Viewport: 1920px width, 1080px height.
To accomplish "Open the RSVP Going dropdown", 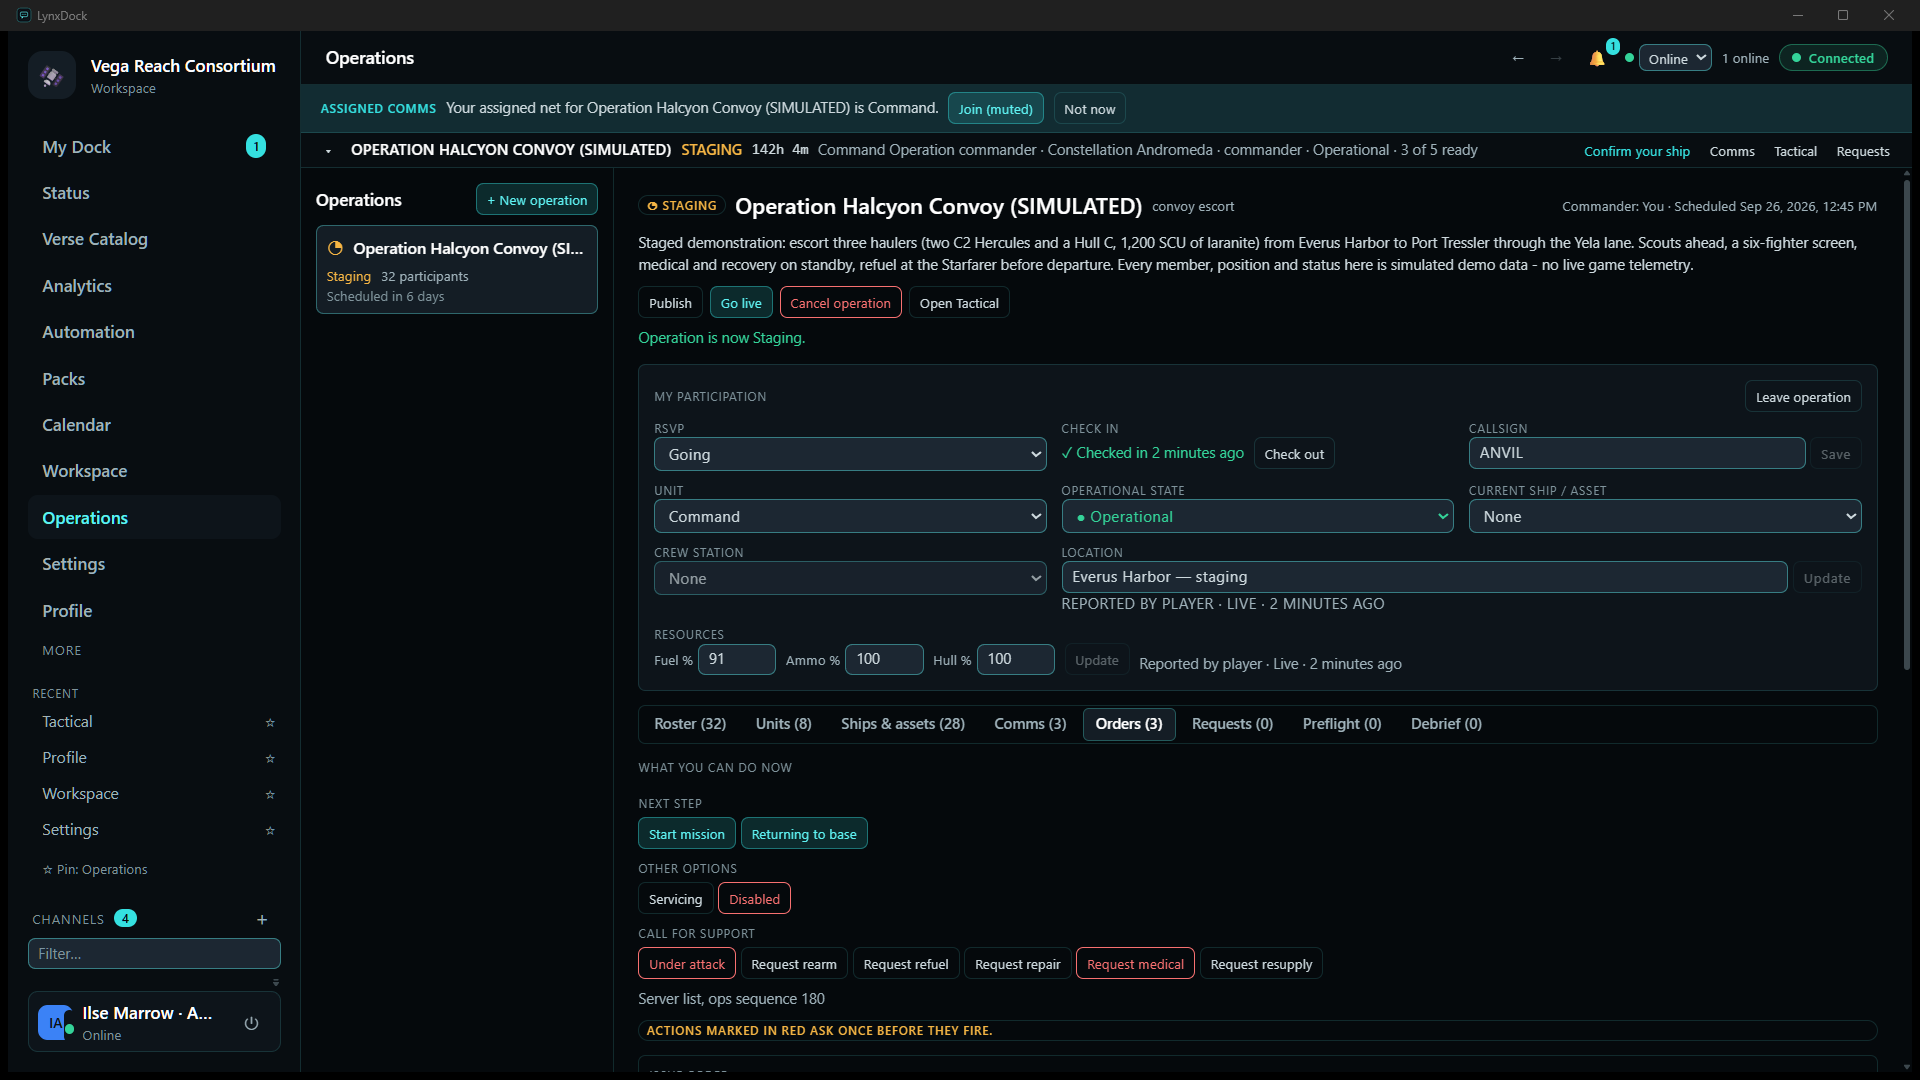I will point(850,454).
